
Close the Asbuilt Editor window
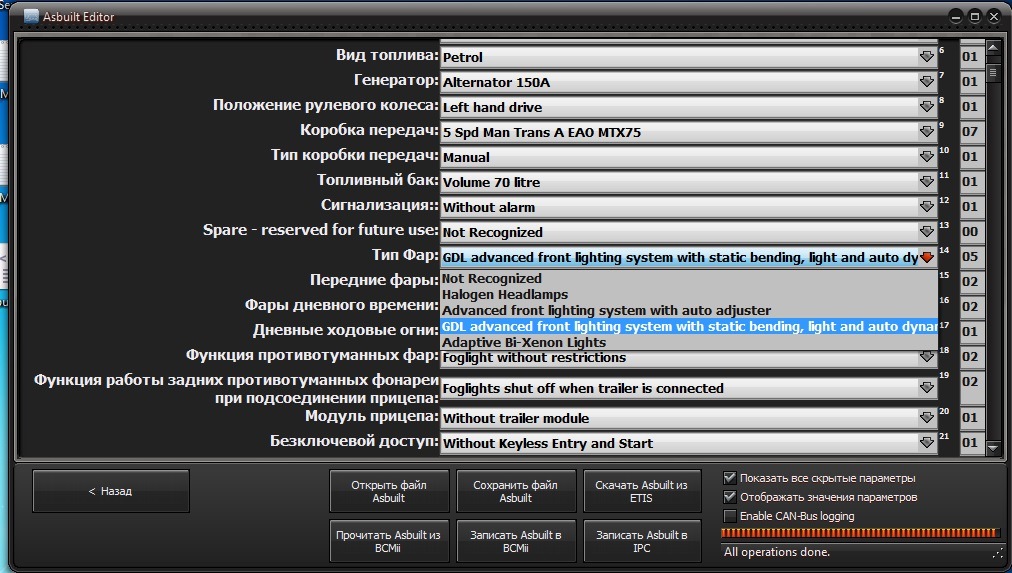(993, 17)
